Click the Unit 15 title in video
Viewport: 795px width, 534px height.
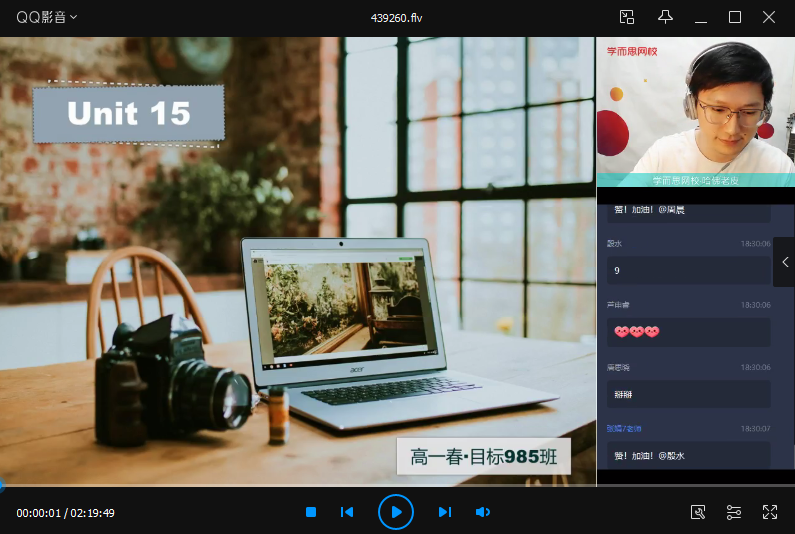click(128, 114)
